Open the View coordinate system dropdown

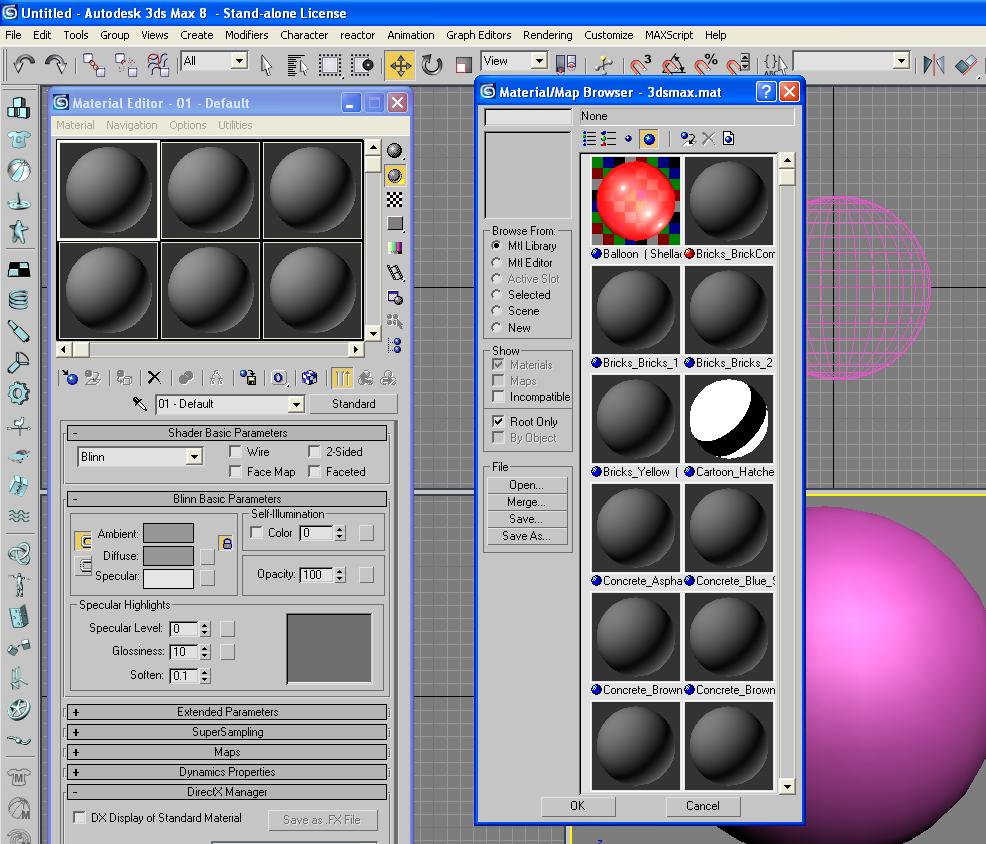(x=539, y=61)
